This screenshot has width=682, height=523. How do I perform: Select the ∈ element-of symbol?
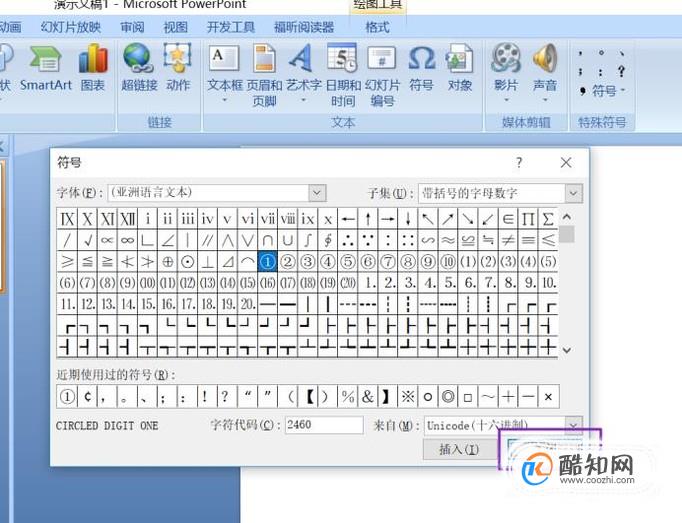[x=508, y=218]
